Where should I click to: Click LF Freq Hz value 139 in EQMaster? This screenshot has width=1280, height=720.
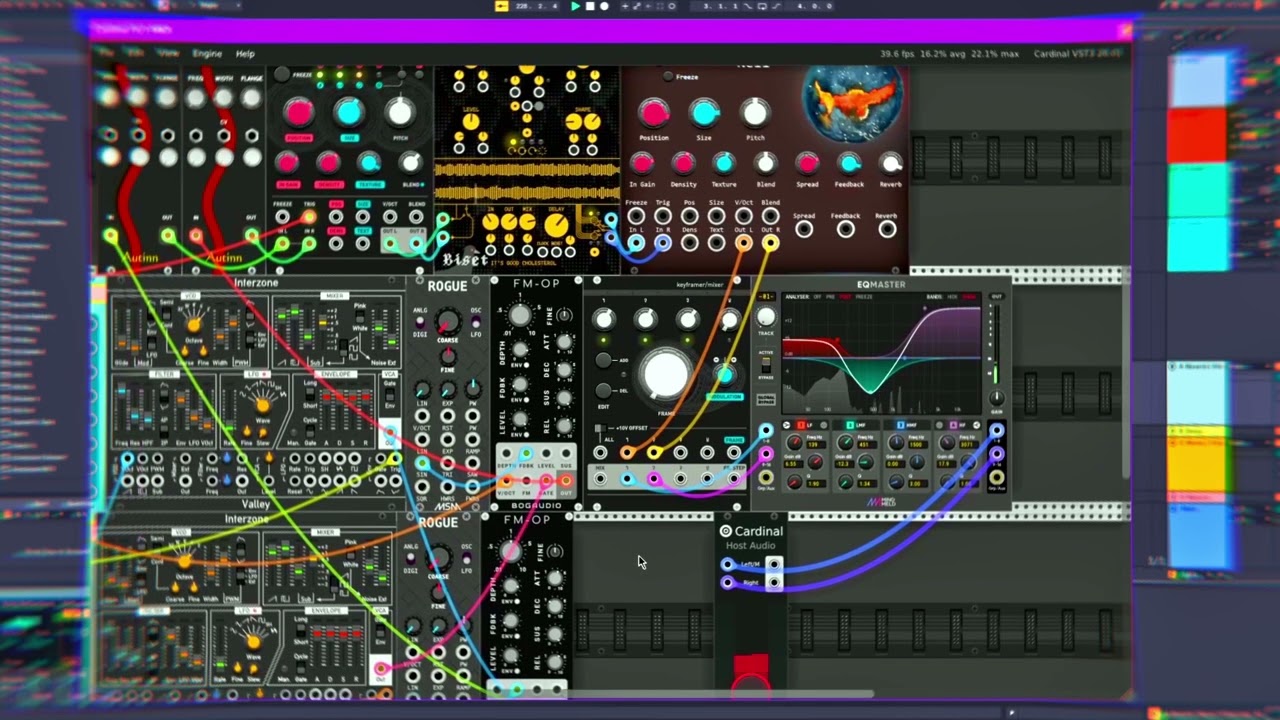pos(817,444)
